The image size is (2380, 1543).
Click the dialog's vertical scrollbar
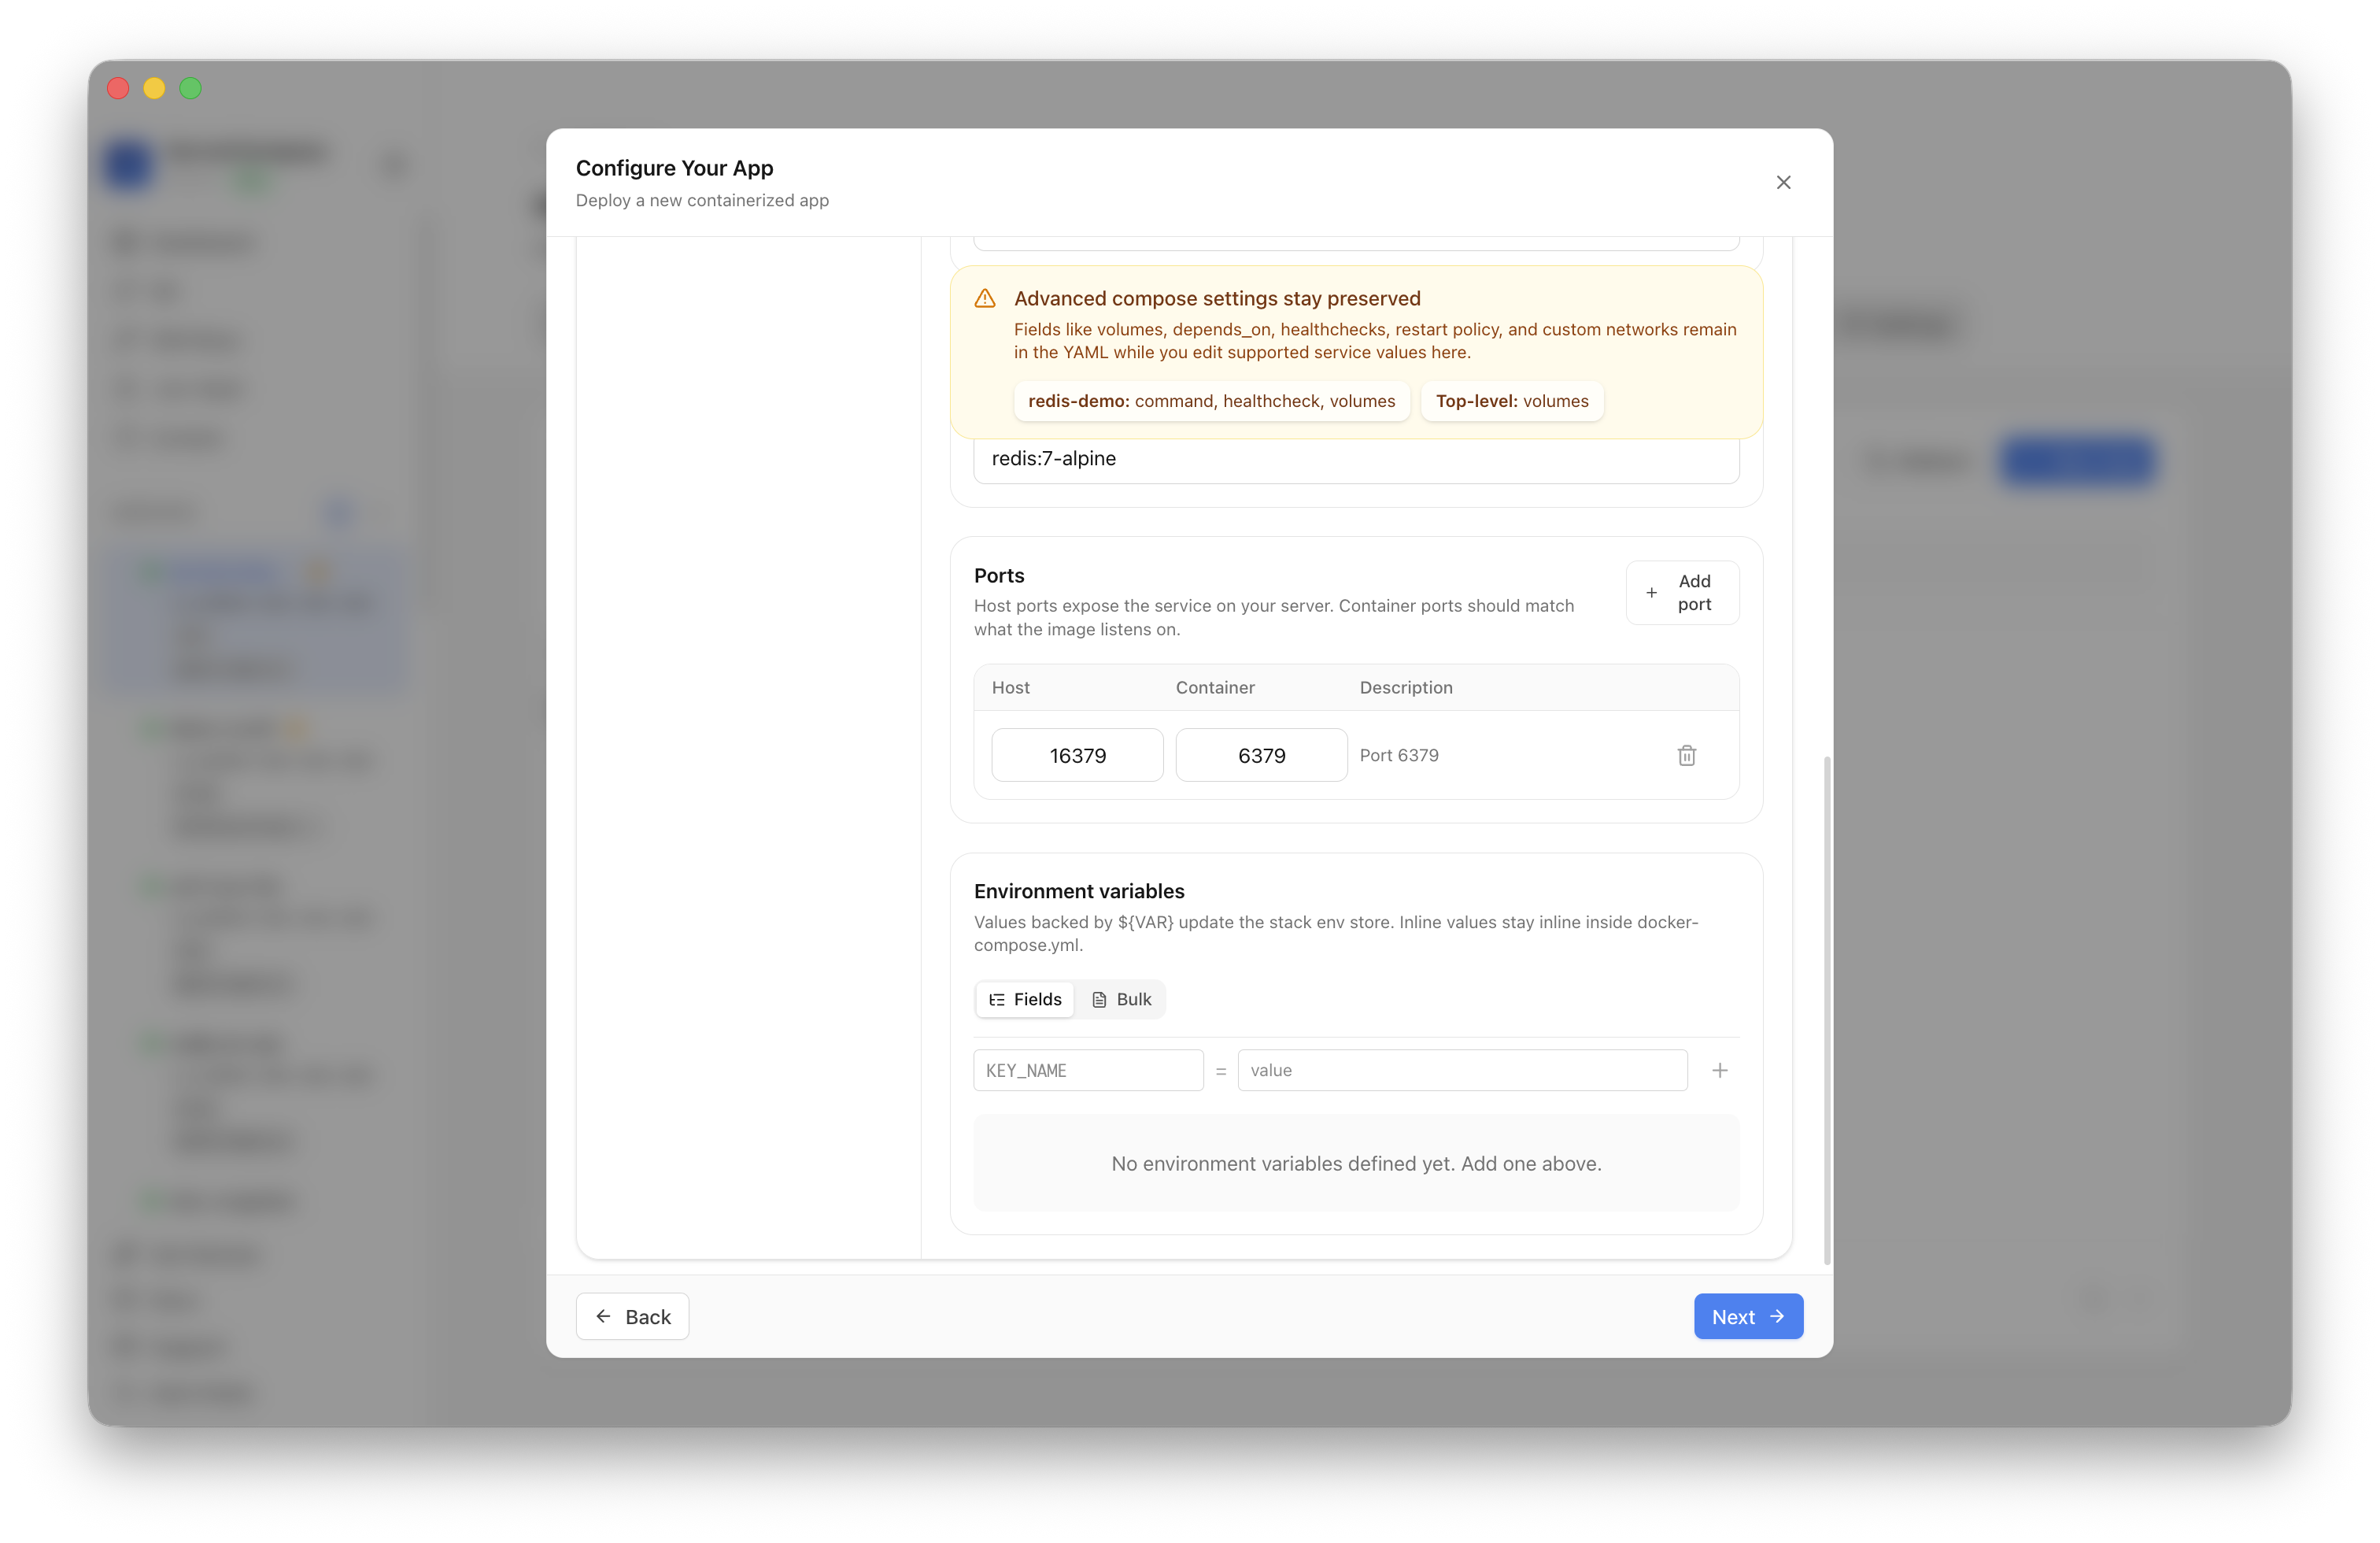(1827, 1010)
